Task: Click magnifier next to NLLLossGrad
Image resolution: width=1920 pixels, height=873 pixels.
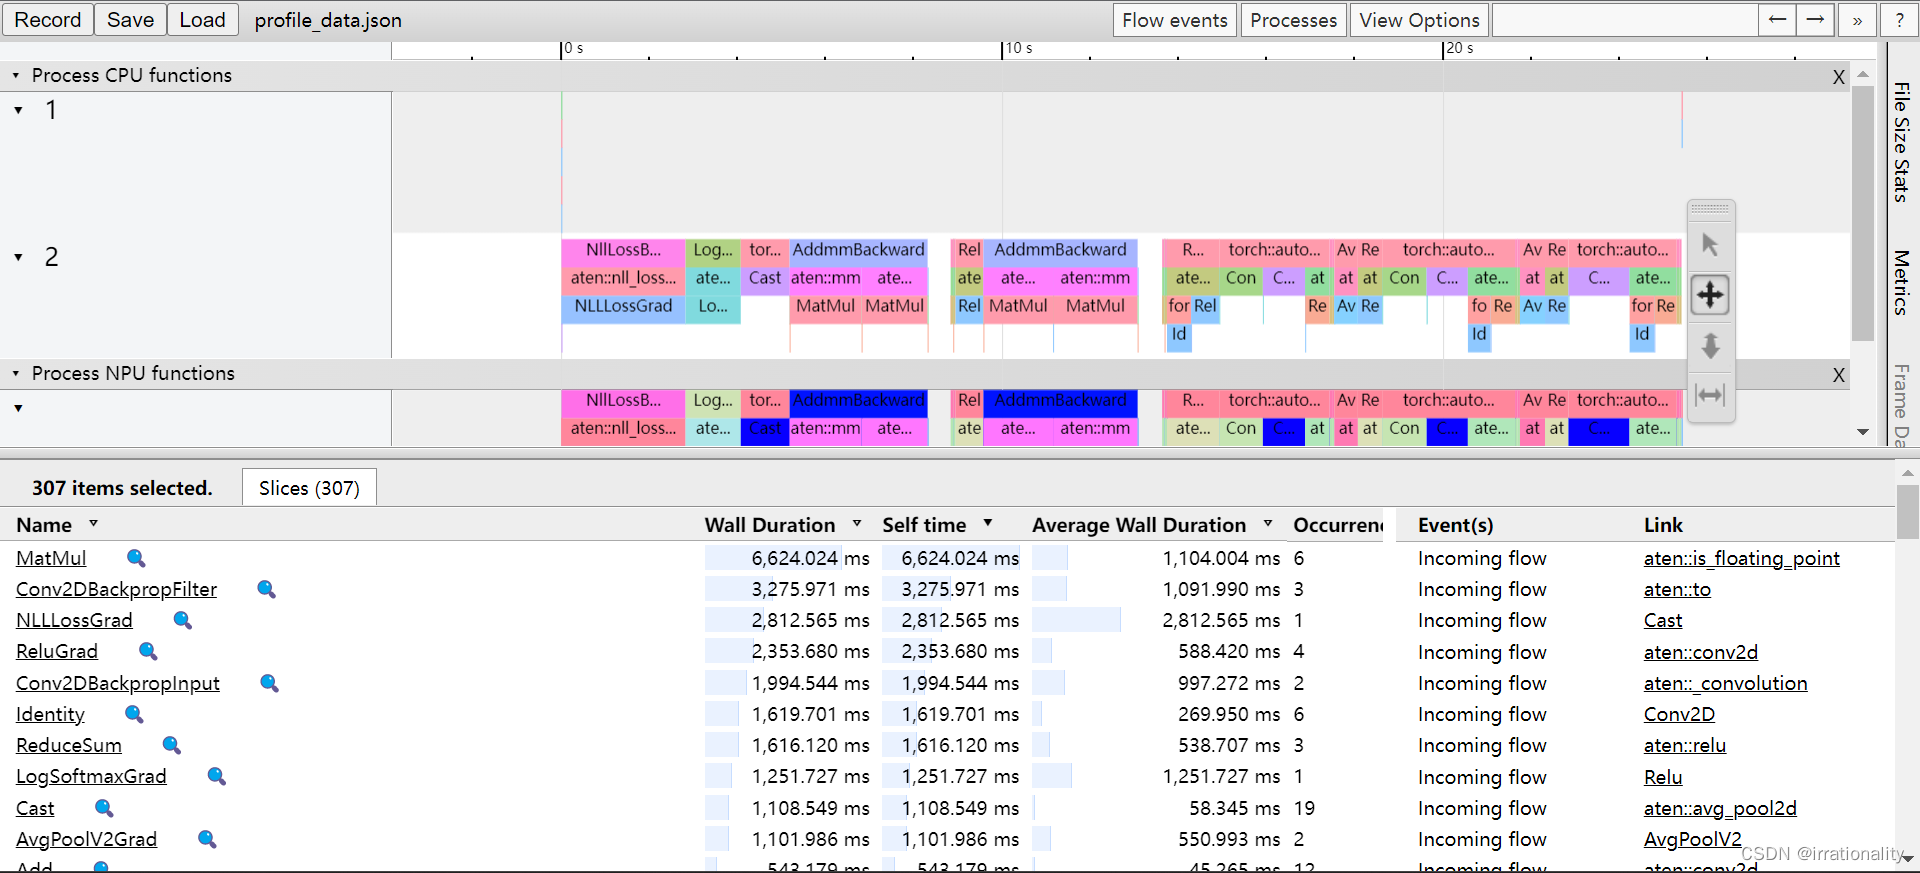Action: point(182,620)
